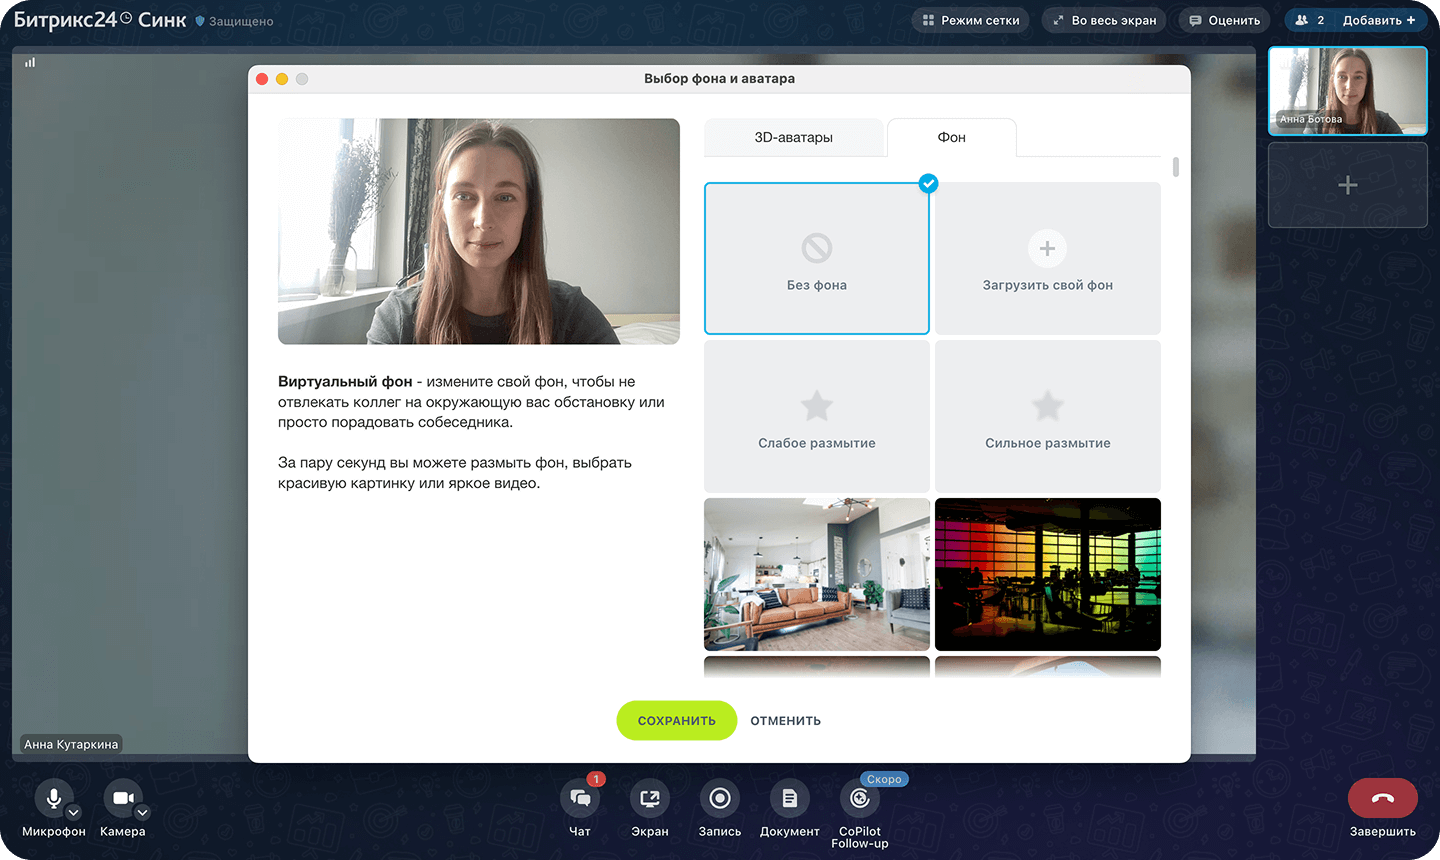Start recording with the Запись icon
The image size is (1440, 860).
(720, 798)
